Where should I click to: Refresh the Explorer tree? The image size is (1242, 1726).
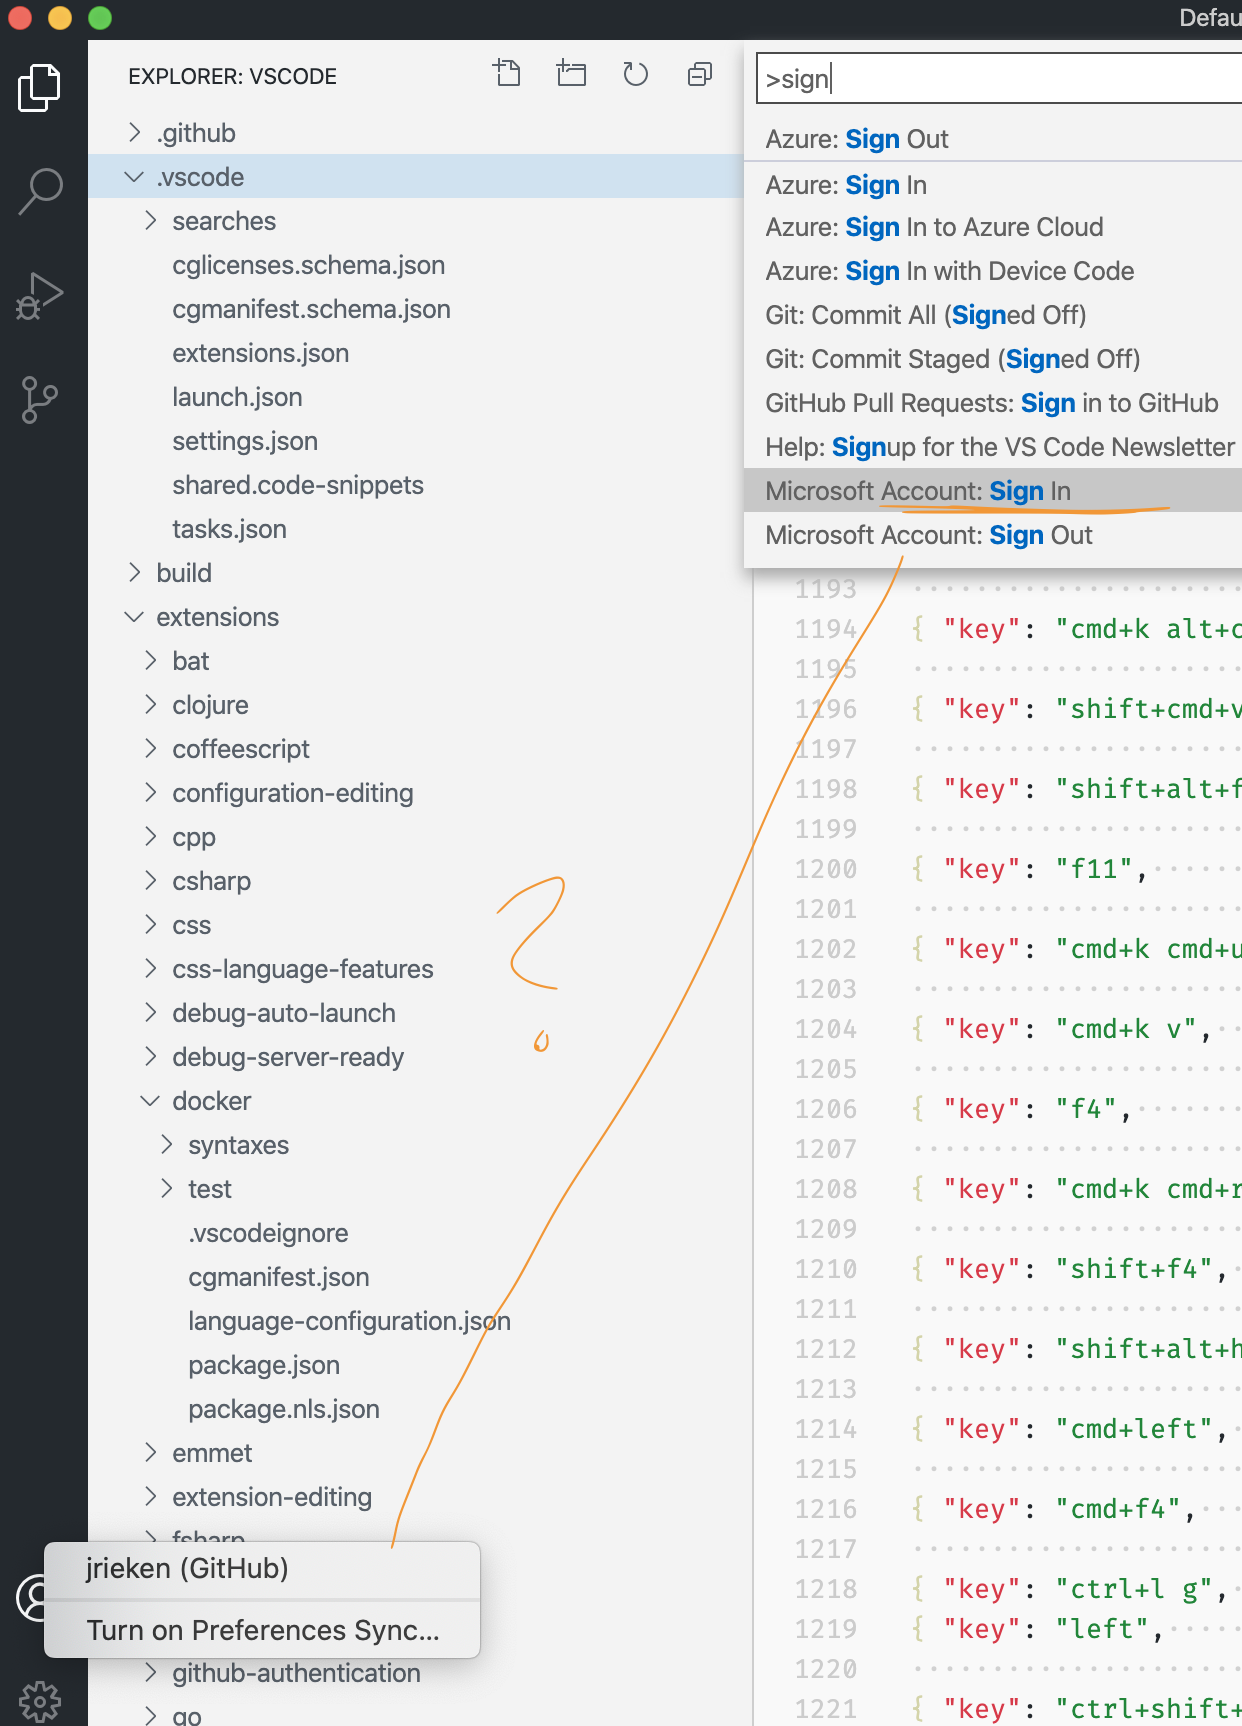(636, 74)
